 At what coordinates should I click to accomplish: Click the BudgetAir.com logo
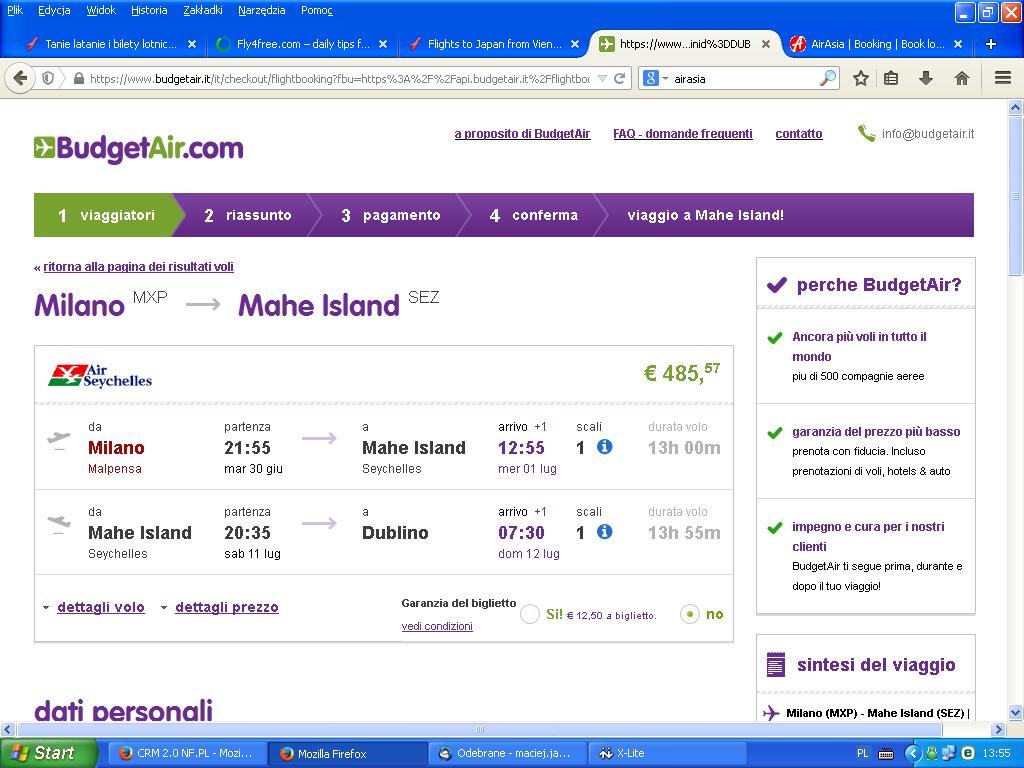pos(138,149)
